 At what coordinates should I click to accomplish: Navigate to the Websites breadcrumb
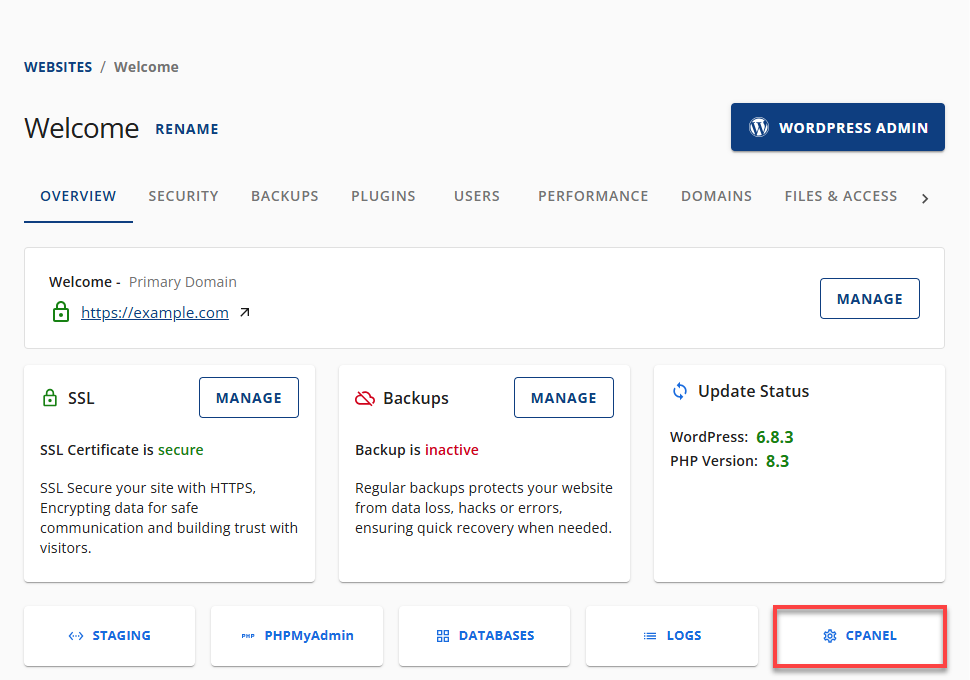(x=58, y=67)
